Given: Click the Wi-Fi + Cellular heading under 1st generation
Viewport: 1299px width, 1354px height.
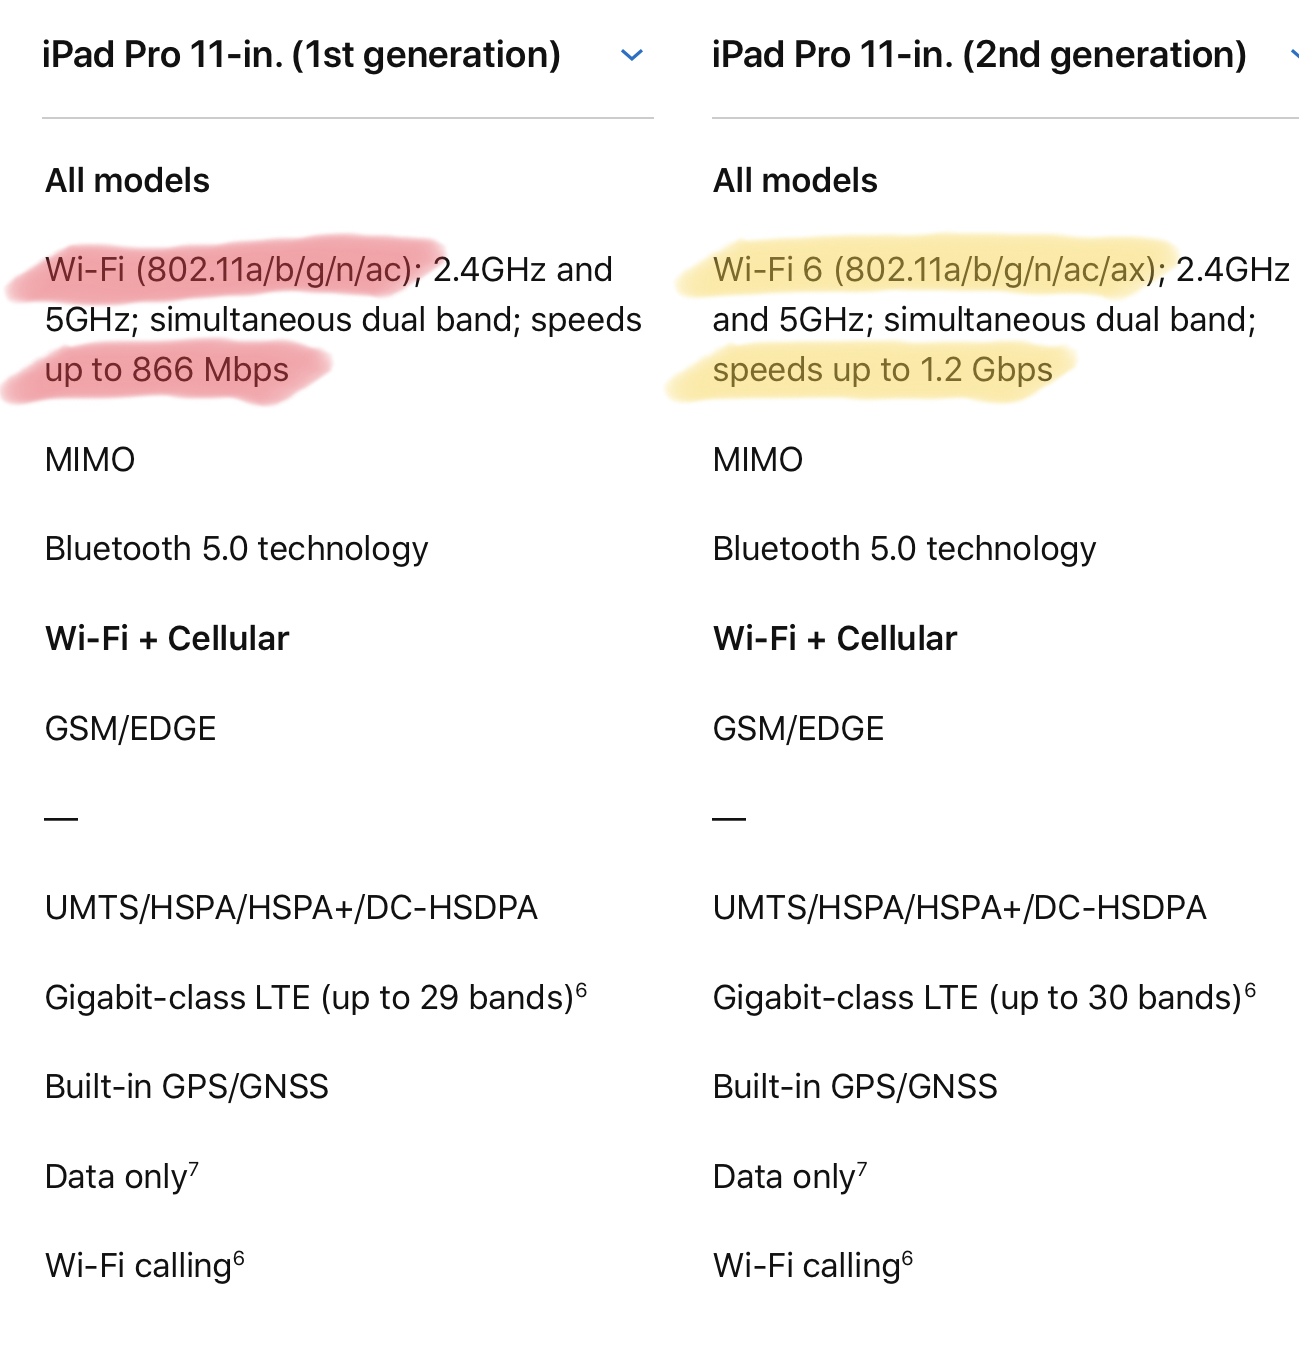Looking at the screenshot, I should click(167, 639).
